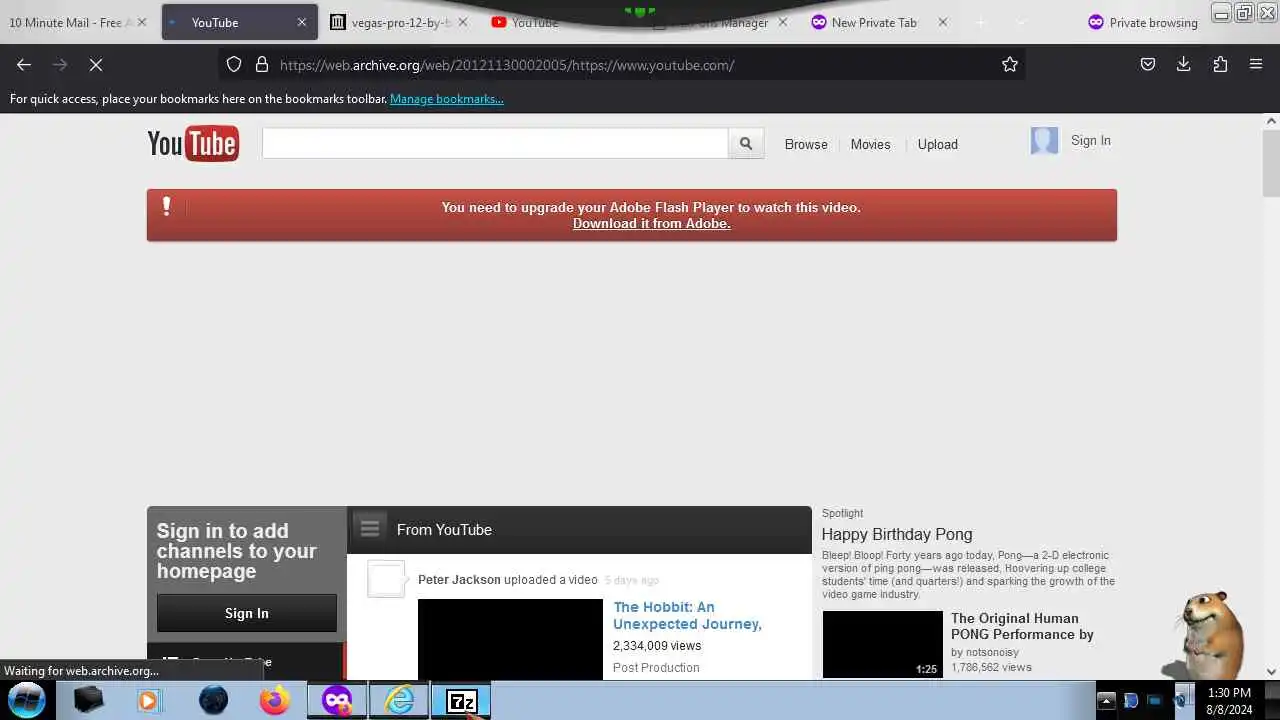Show hidden system tray icons
Screen dimensions: 1280x720
(1106, 701)
